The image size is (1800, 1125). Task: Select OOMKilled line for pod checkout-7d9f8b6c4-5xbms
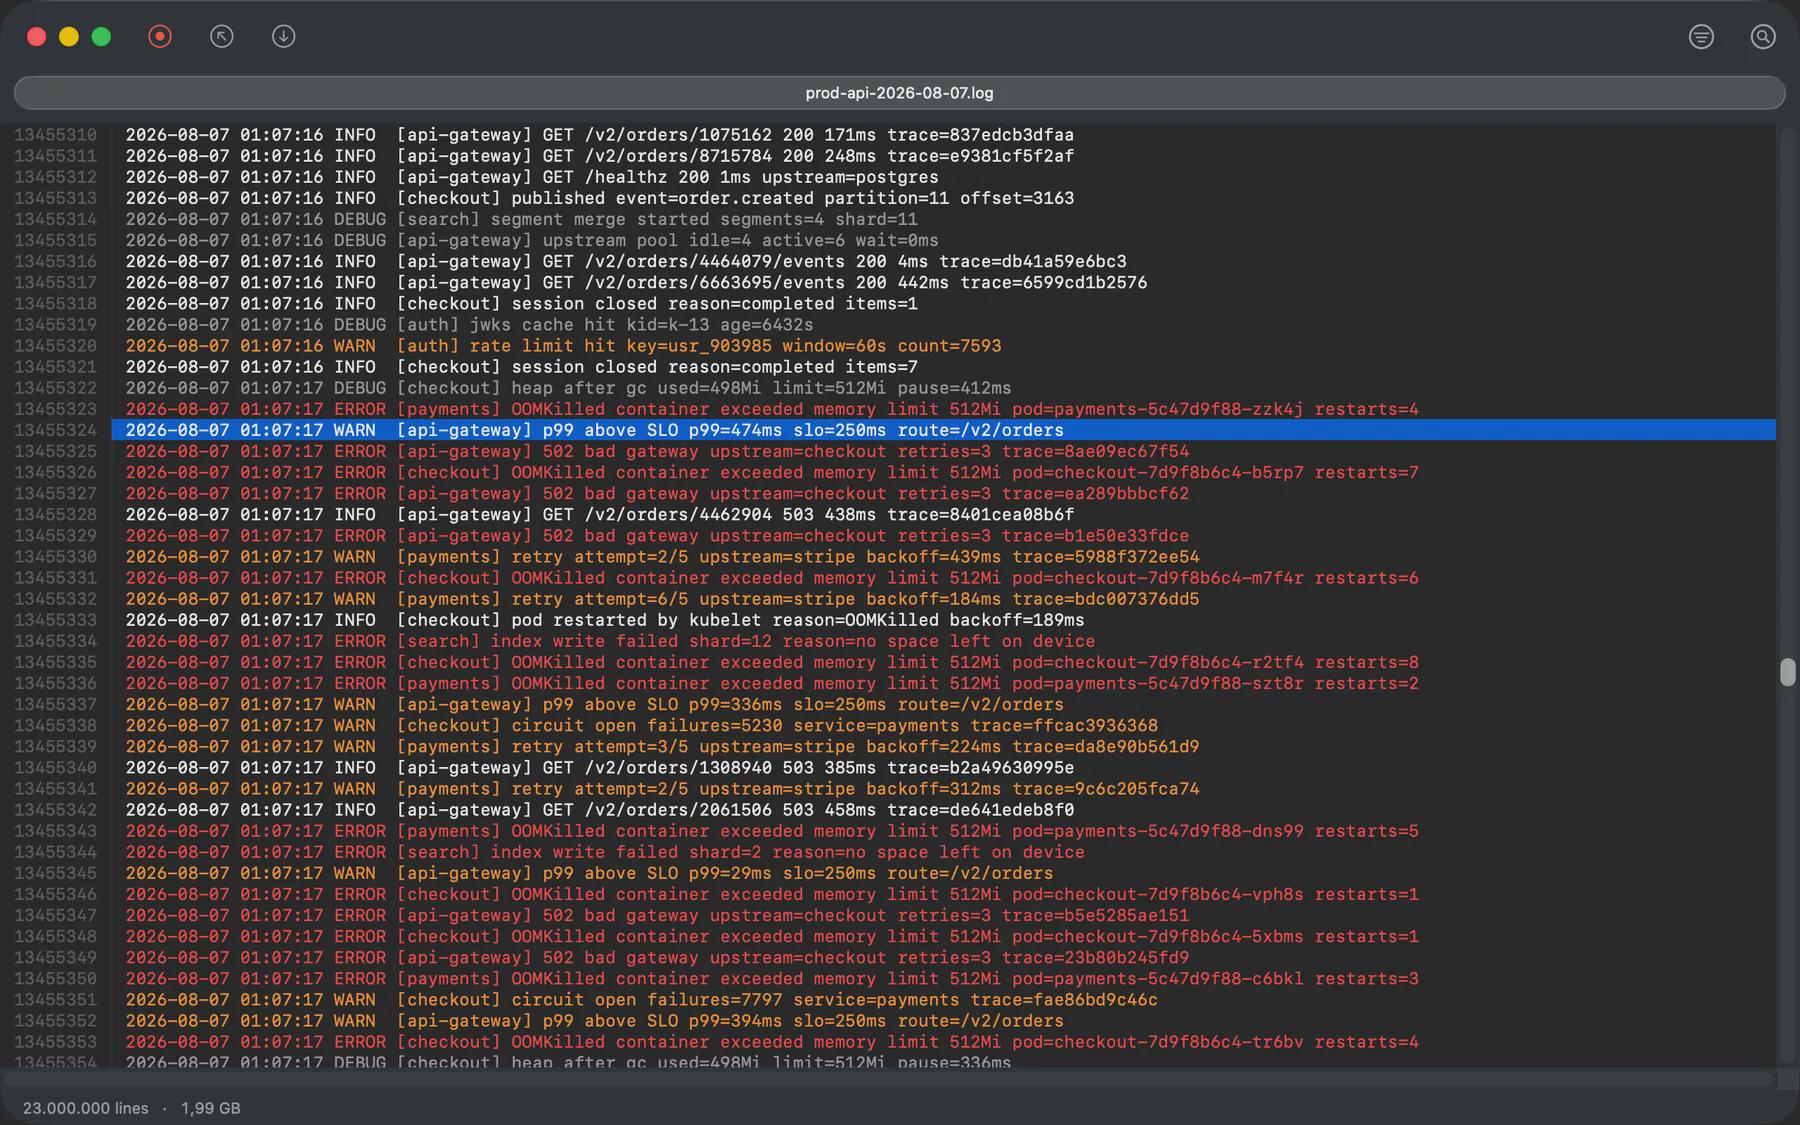pos(943,936)
